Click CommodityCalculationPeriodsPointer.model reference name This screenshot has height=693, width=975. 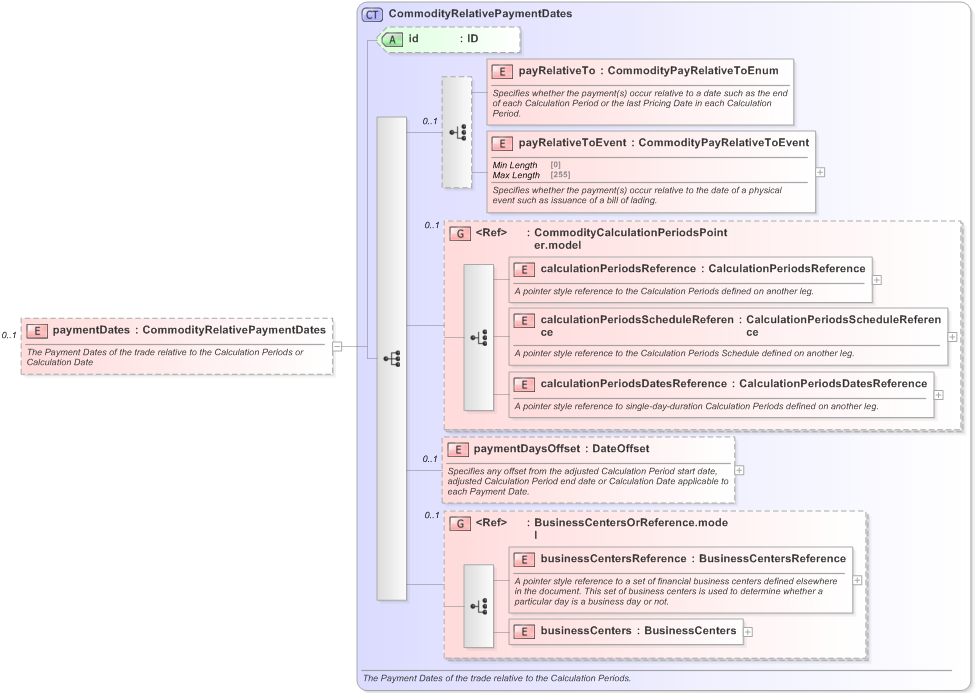[631, 239]
